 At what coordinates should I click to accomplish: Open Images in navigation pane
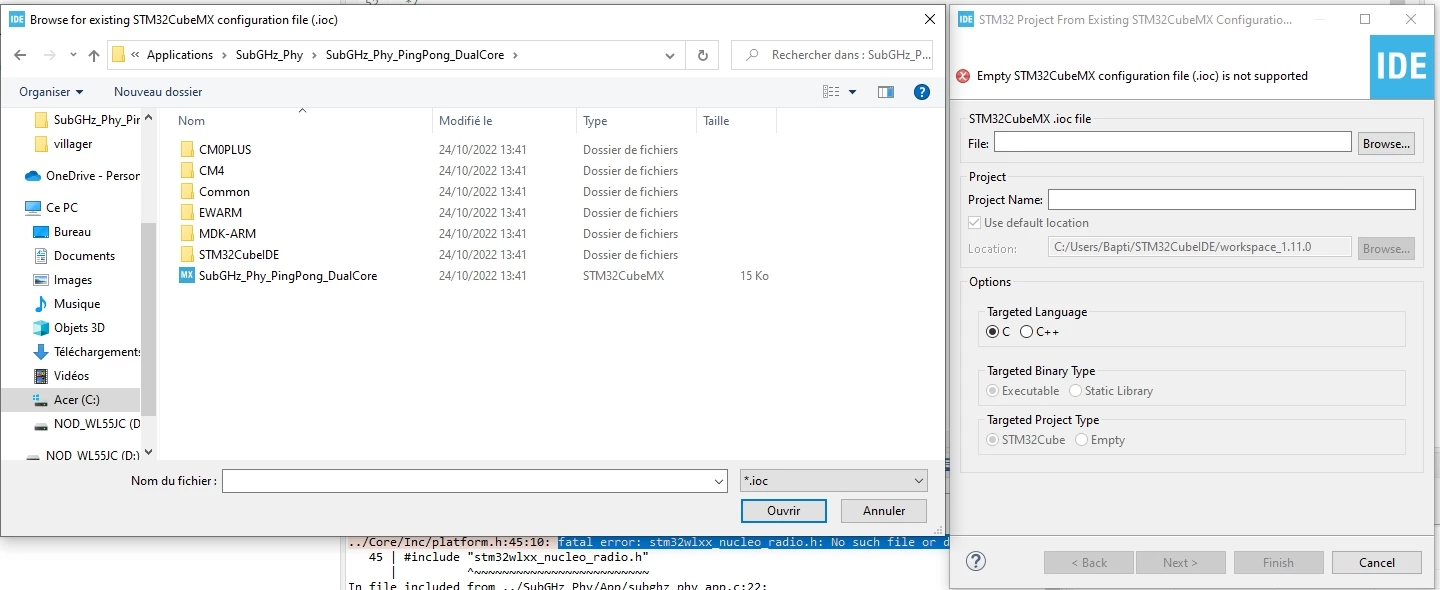coord(73,279)
